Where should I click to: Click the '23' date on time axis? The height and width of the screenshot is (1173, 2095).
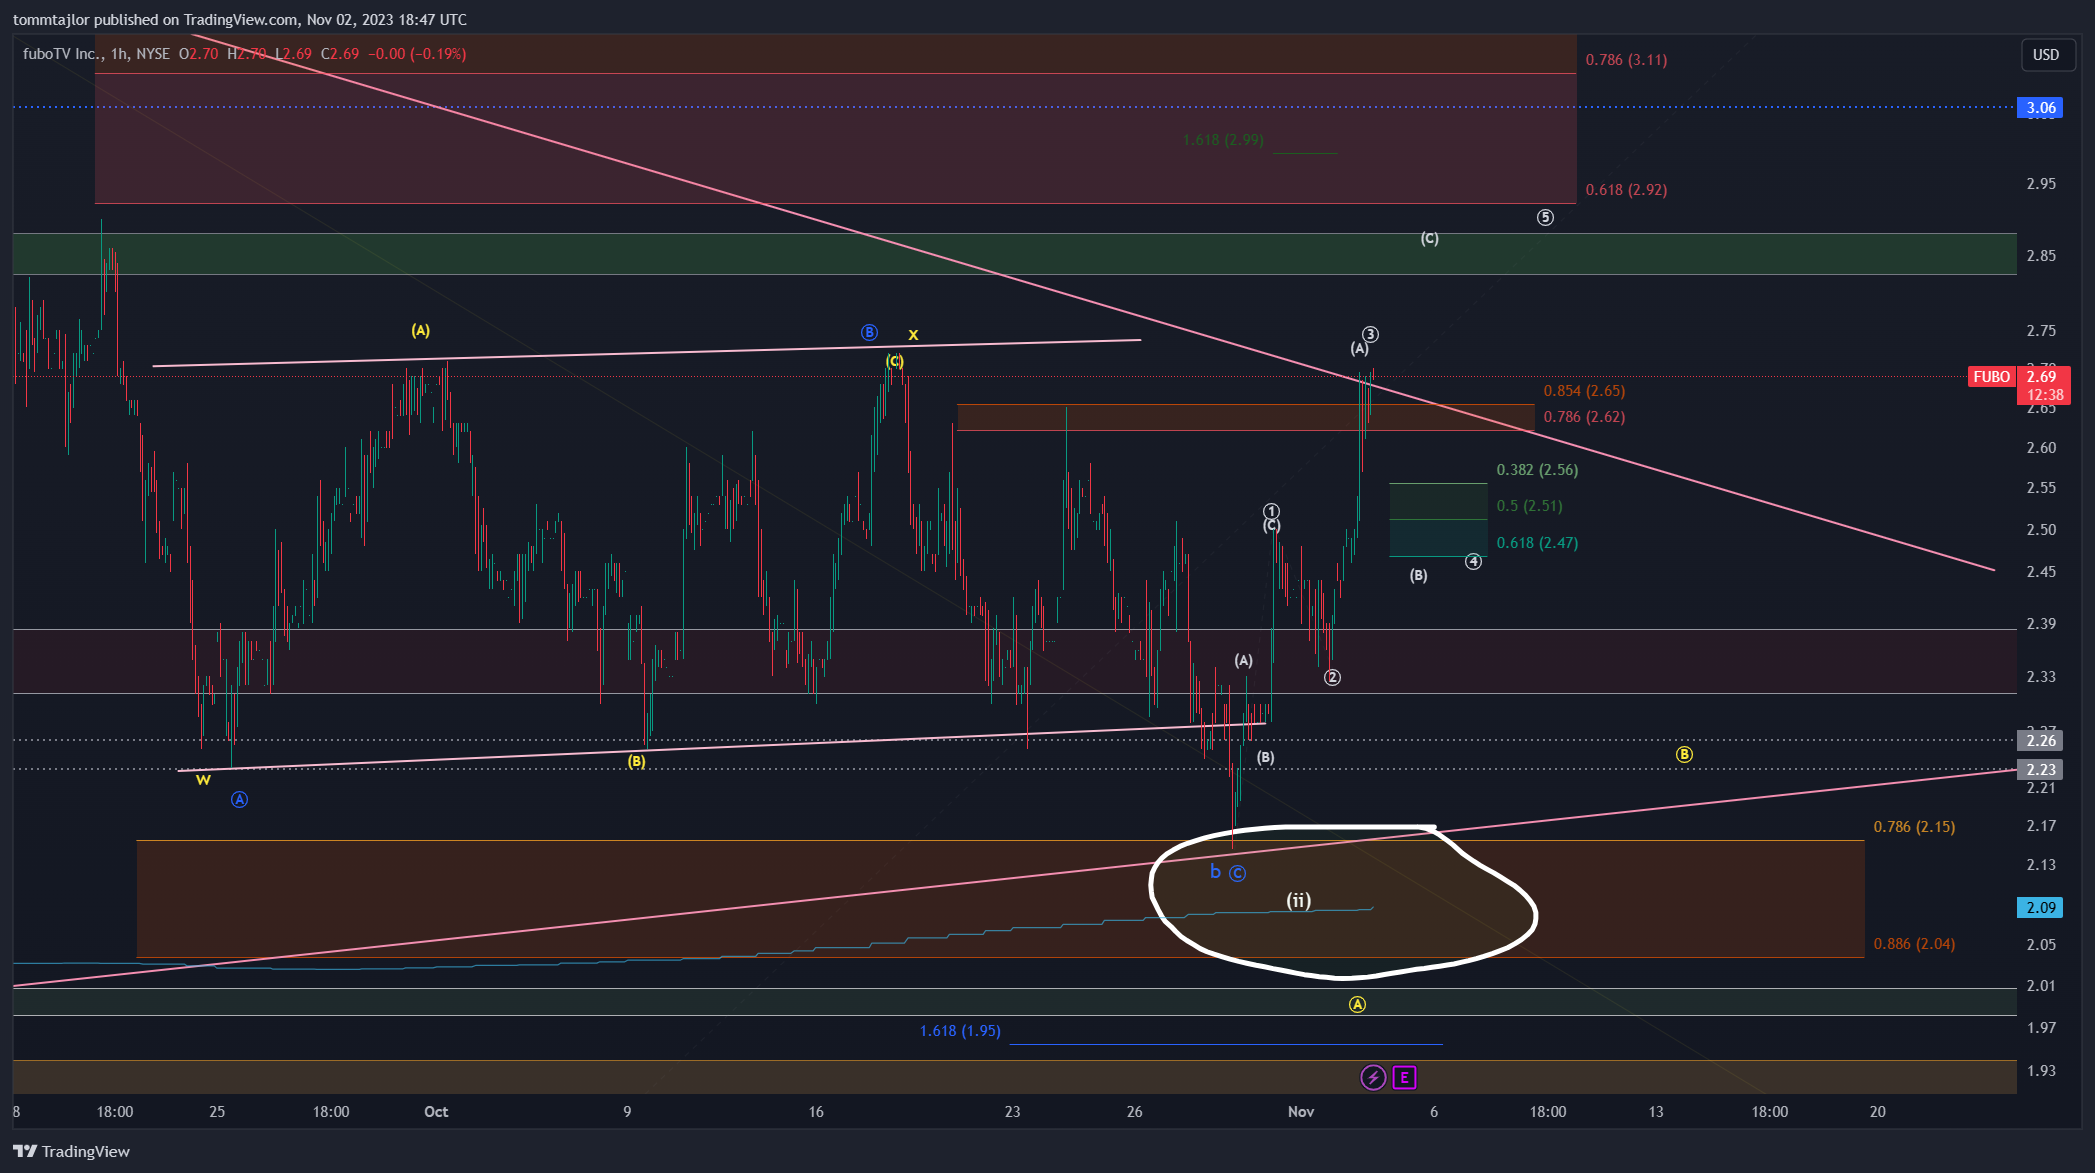(x=1013, y=1112)
